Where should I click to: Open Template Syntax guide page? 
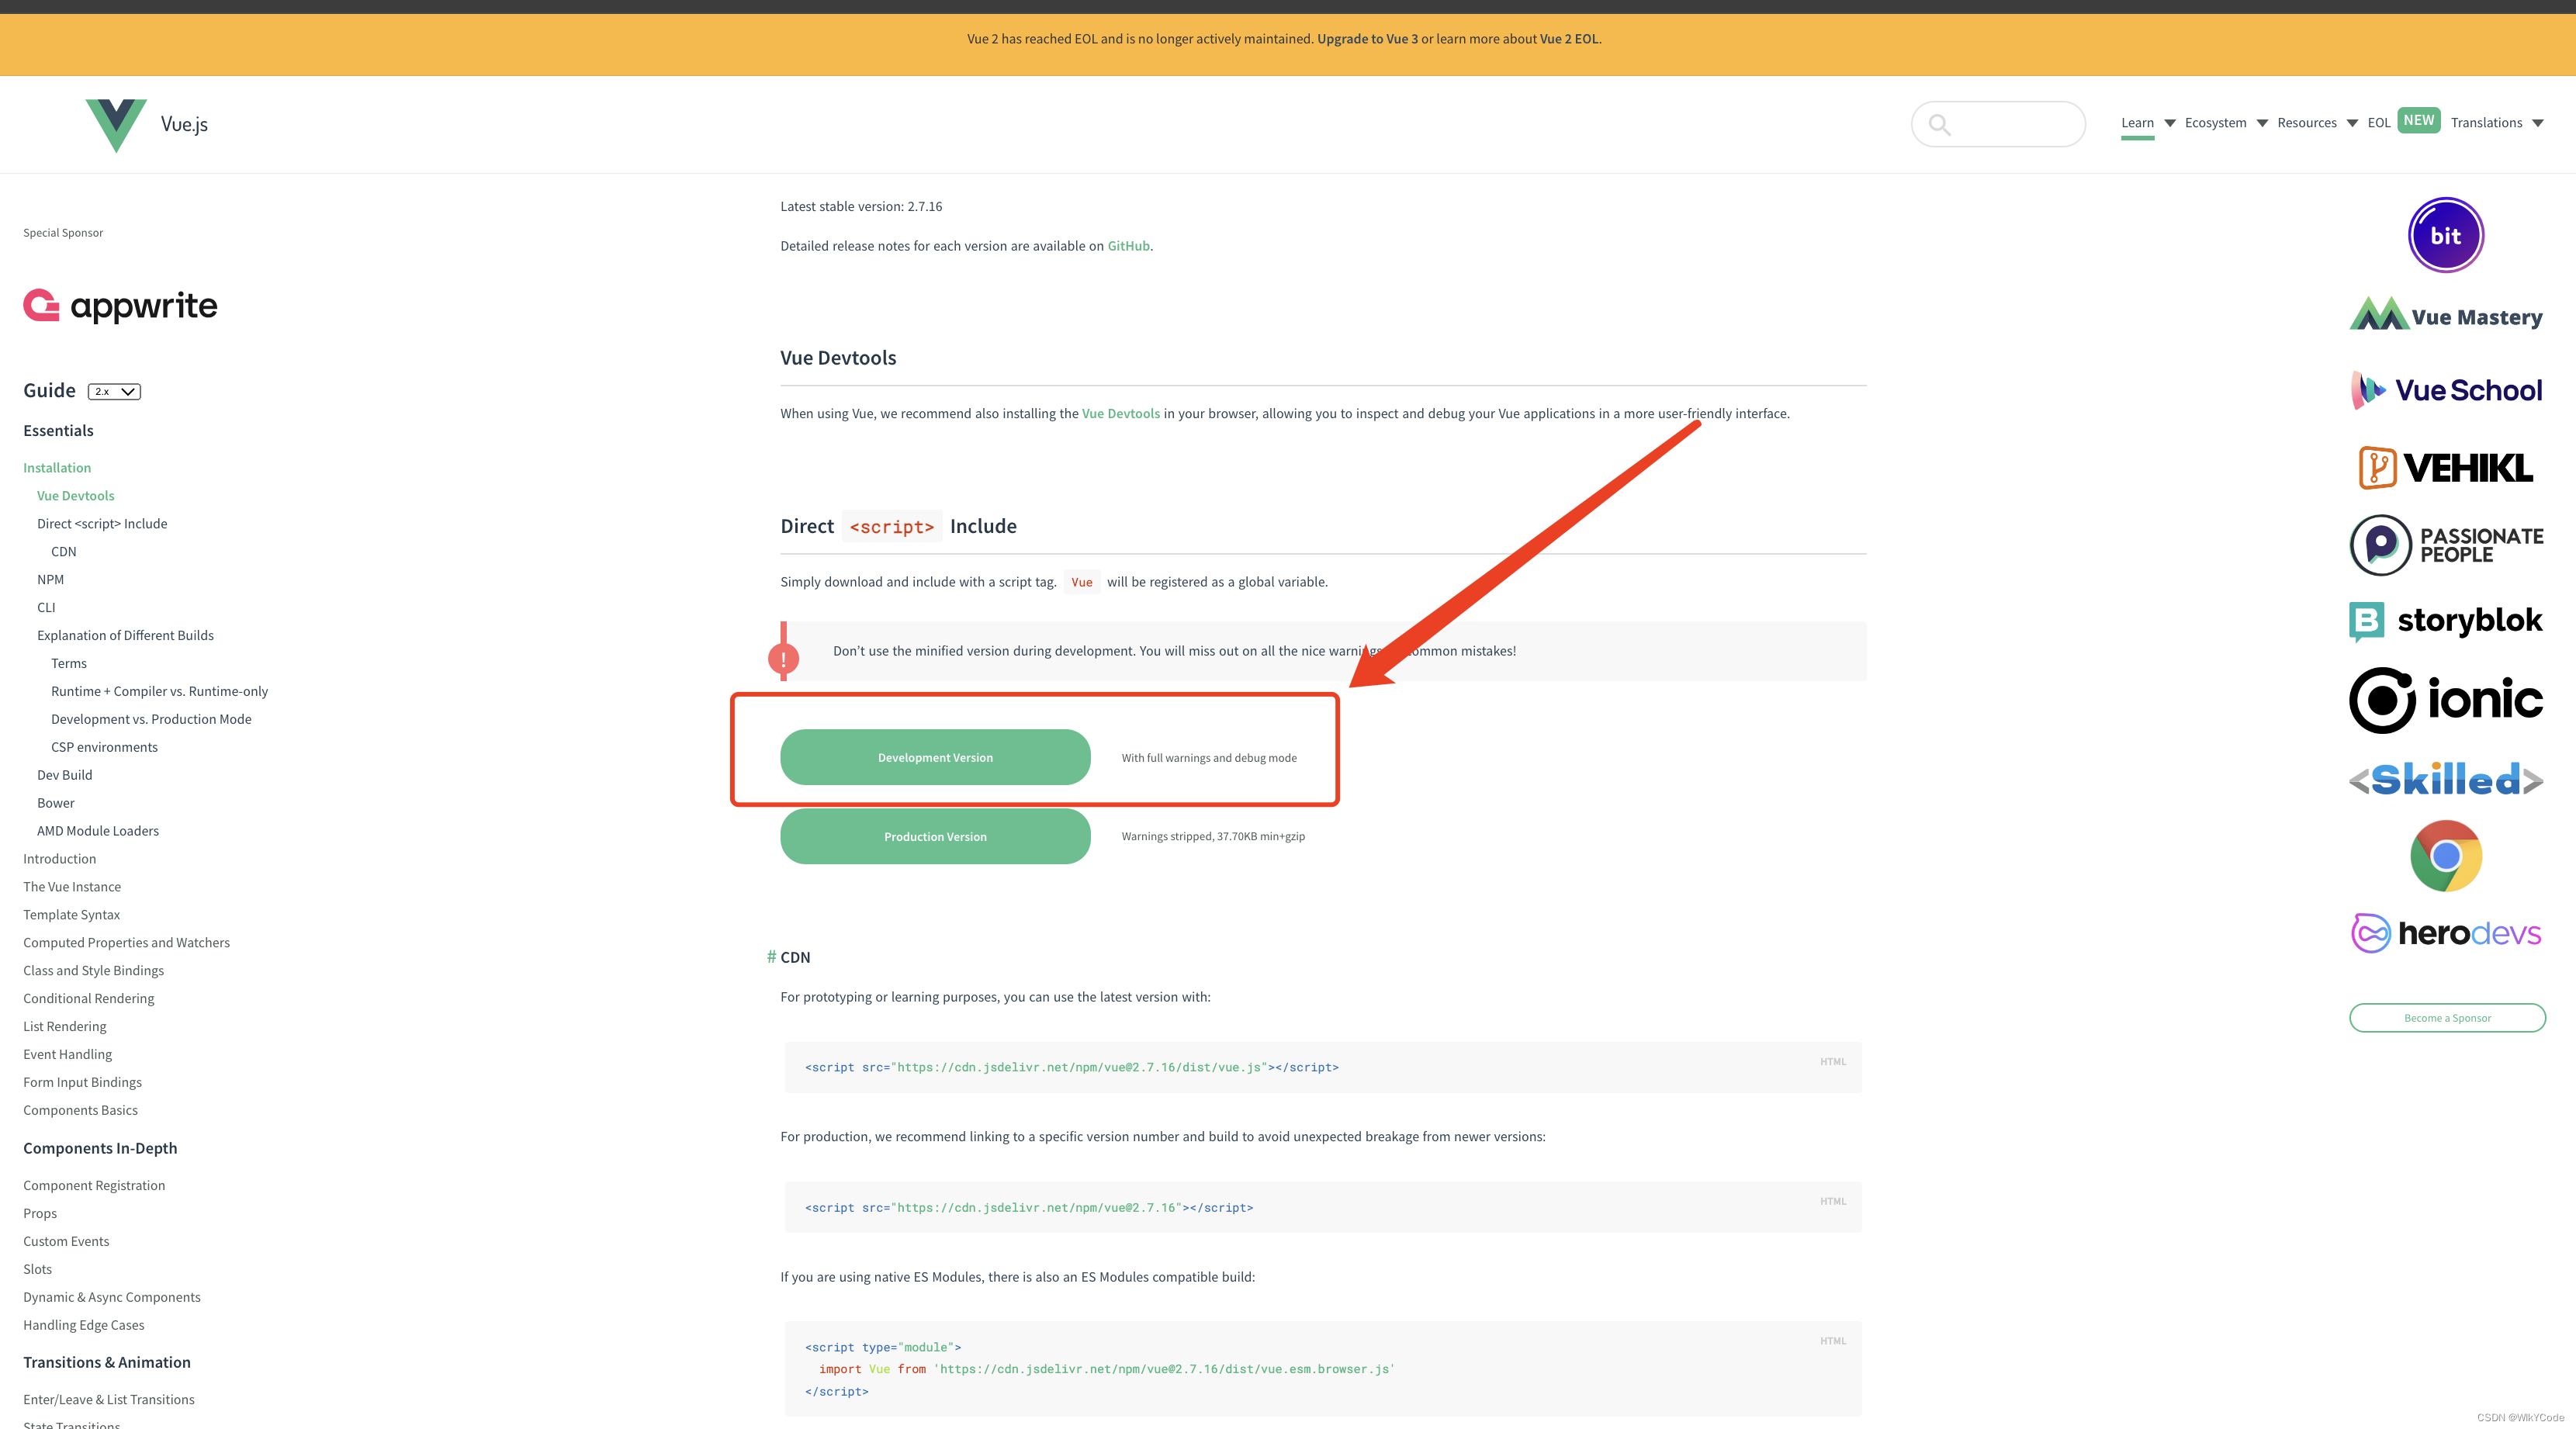tap(71, 915)
